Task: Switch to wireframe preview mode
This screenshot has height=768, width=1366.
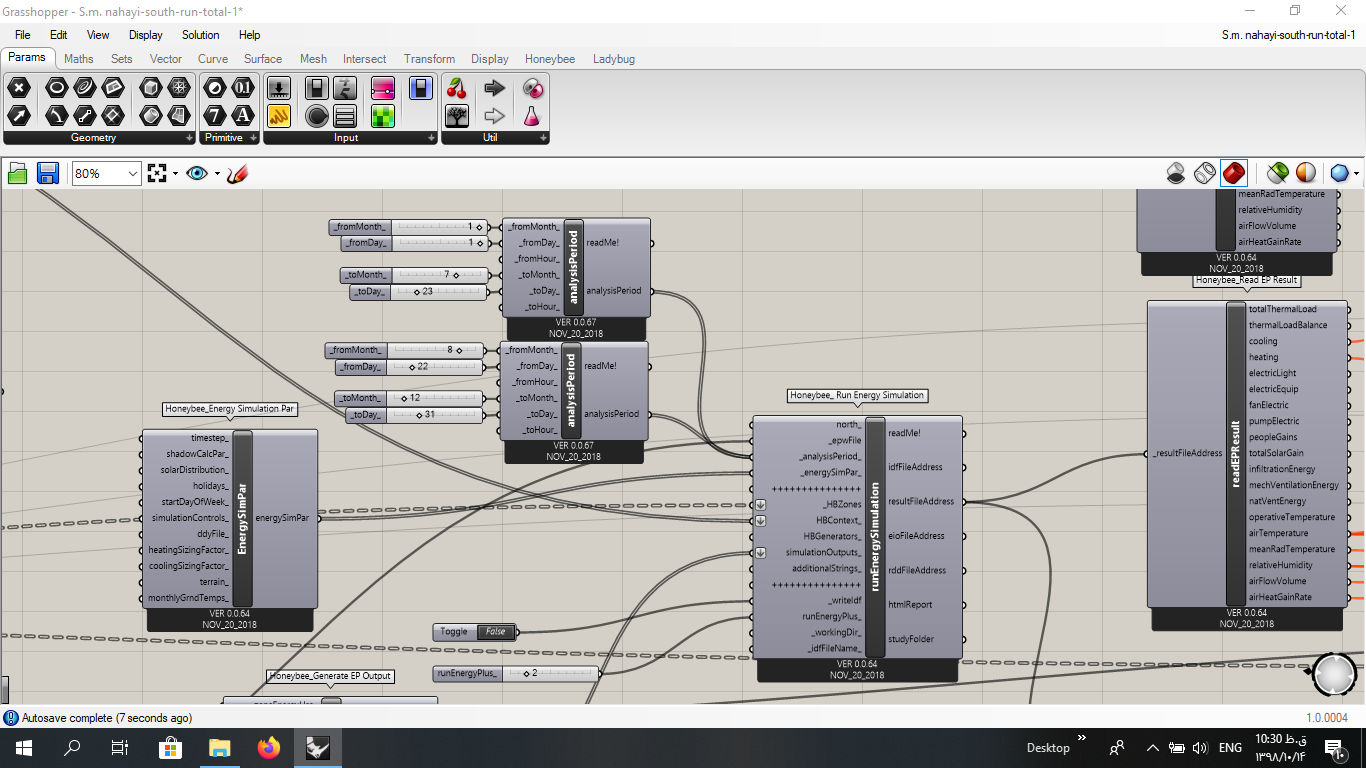Action: click(x=1205, y=173)
